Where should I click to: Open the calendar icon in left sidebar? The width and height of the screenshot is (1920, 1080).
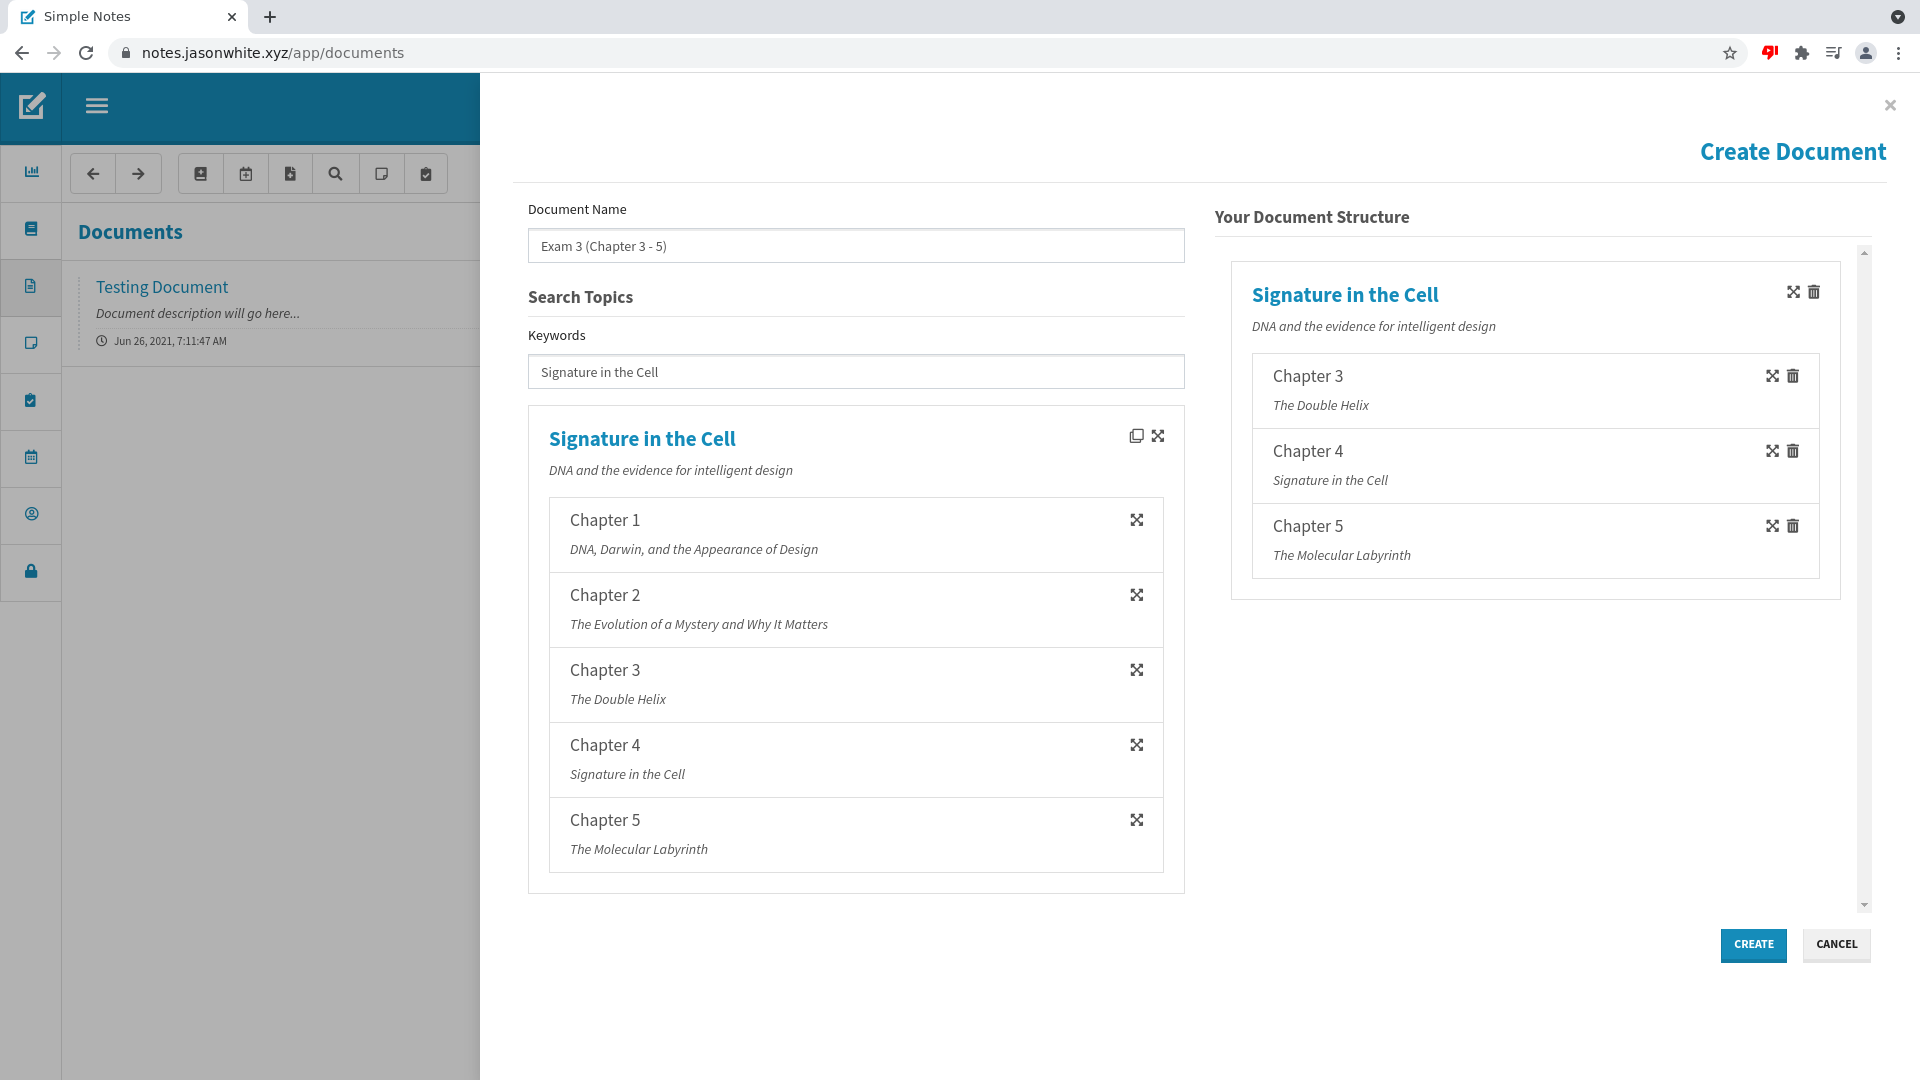pos(31,457)
